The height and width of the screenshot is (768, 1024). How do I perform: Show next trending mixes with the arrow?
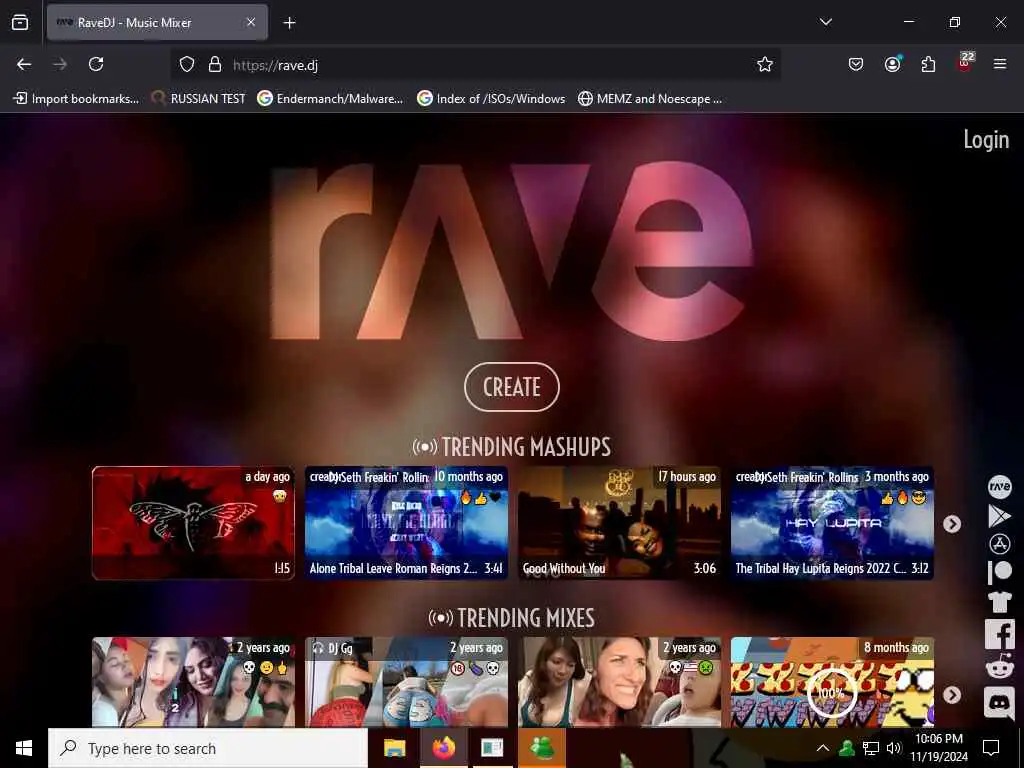(x=952, y=695)
